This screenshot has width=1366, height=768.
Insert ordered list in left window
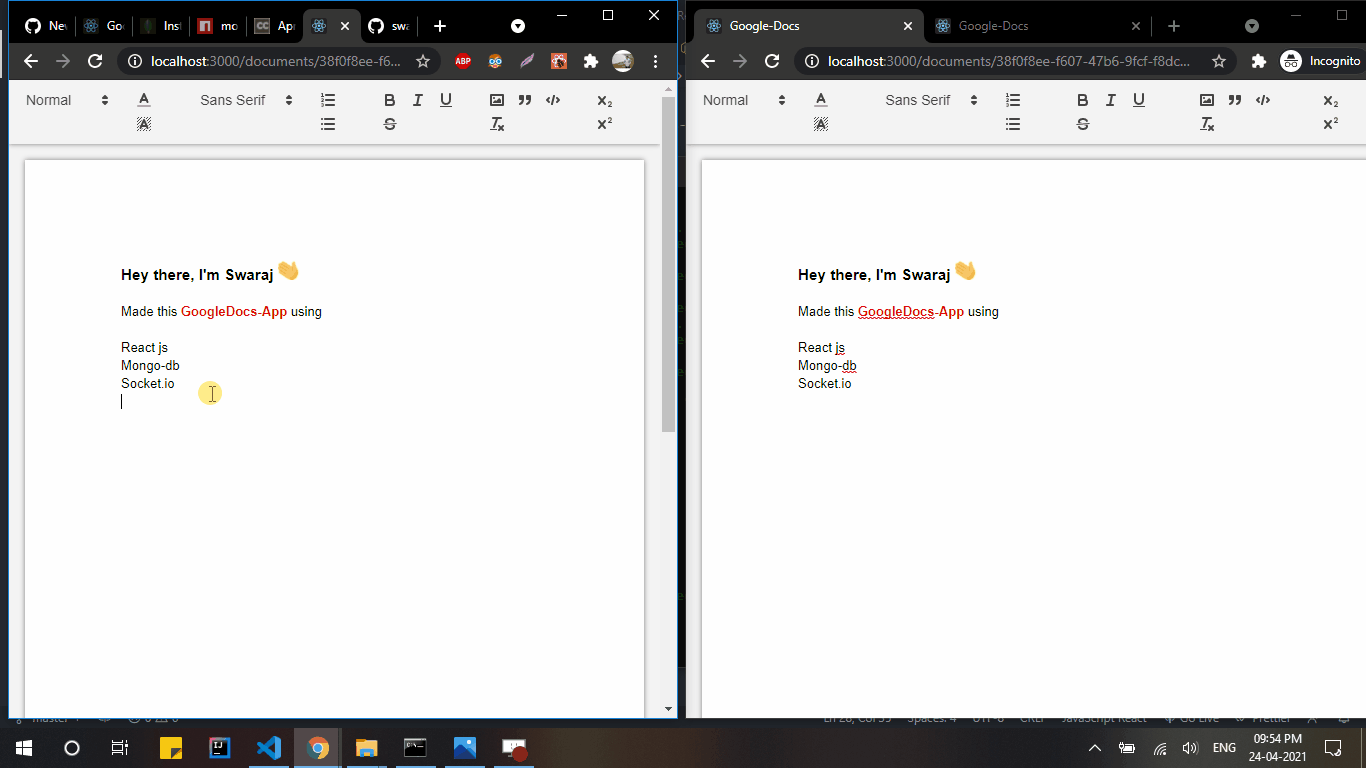328,100
